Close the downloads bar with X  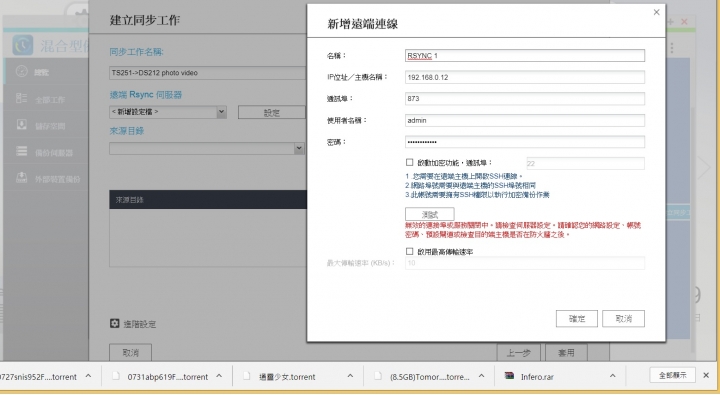(706, 376)
